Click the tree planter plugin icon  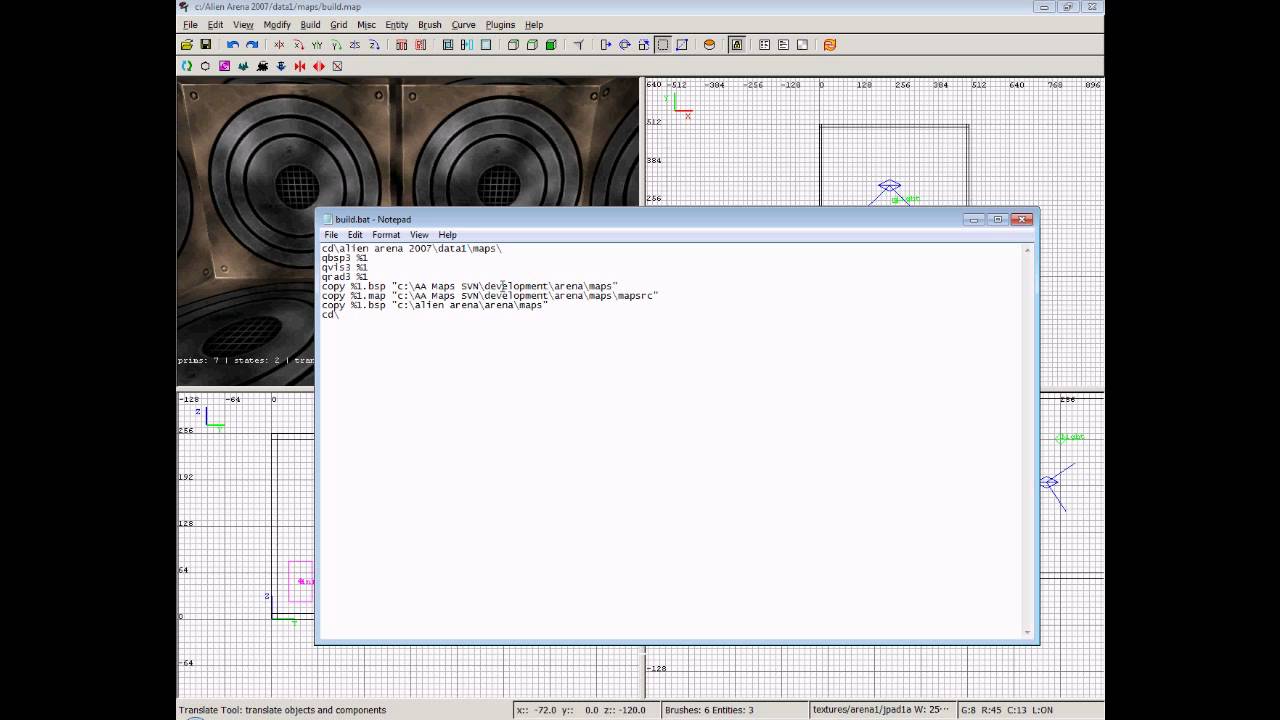click(x=243, y=66)
